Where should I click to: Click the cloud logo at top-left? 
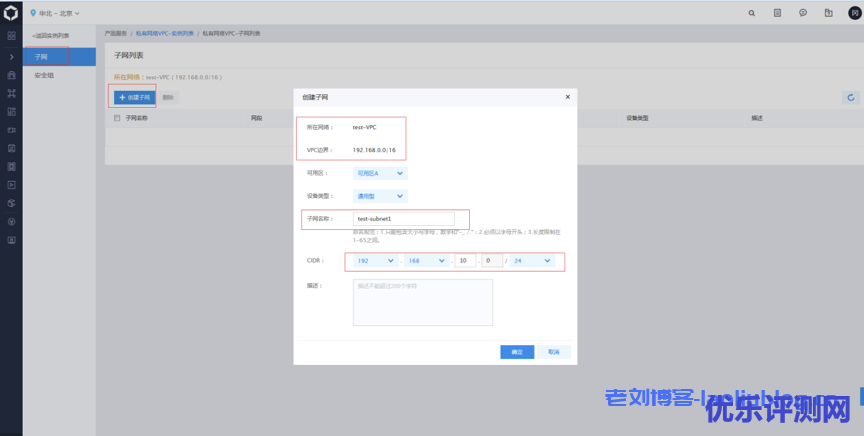pyautogui.click(x=11, y=13)
